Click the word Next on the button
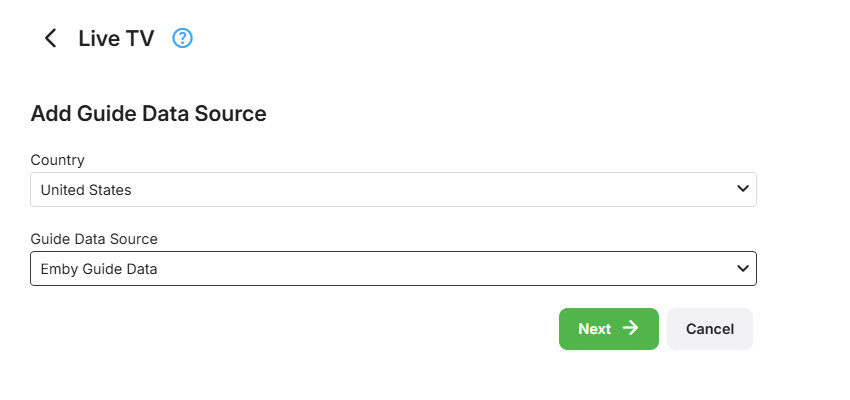The height and width of the screenshot is (400, 850). pos(594,329)
